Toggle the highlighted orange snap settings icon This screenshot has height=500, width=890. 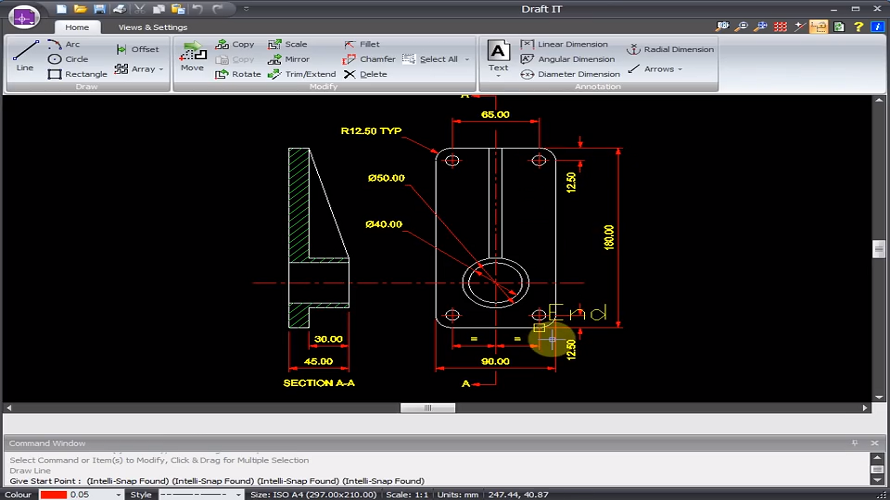click(x=818, y=27)
